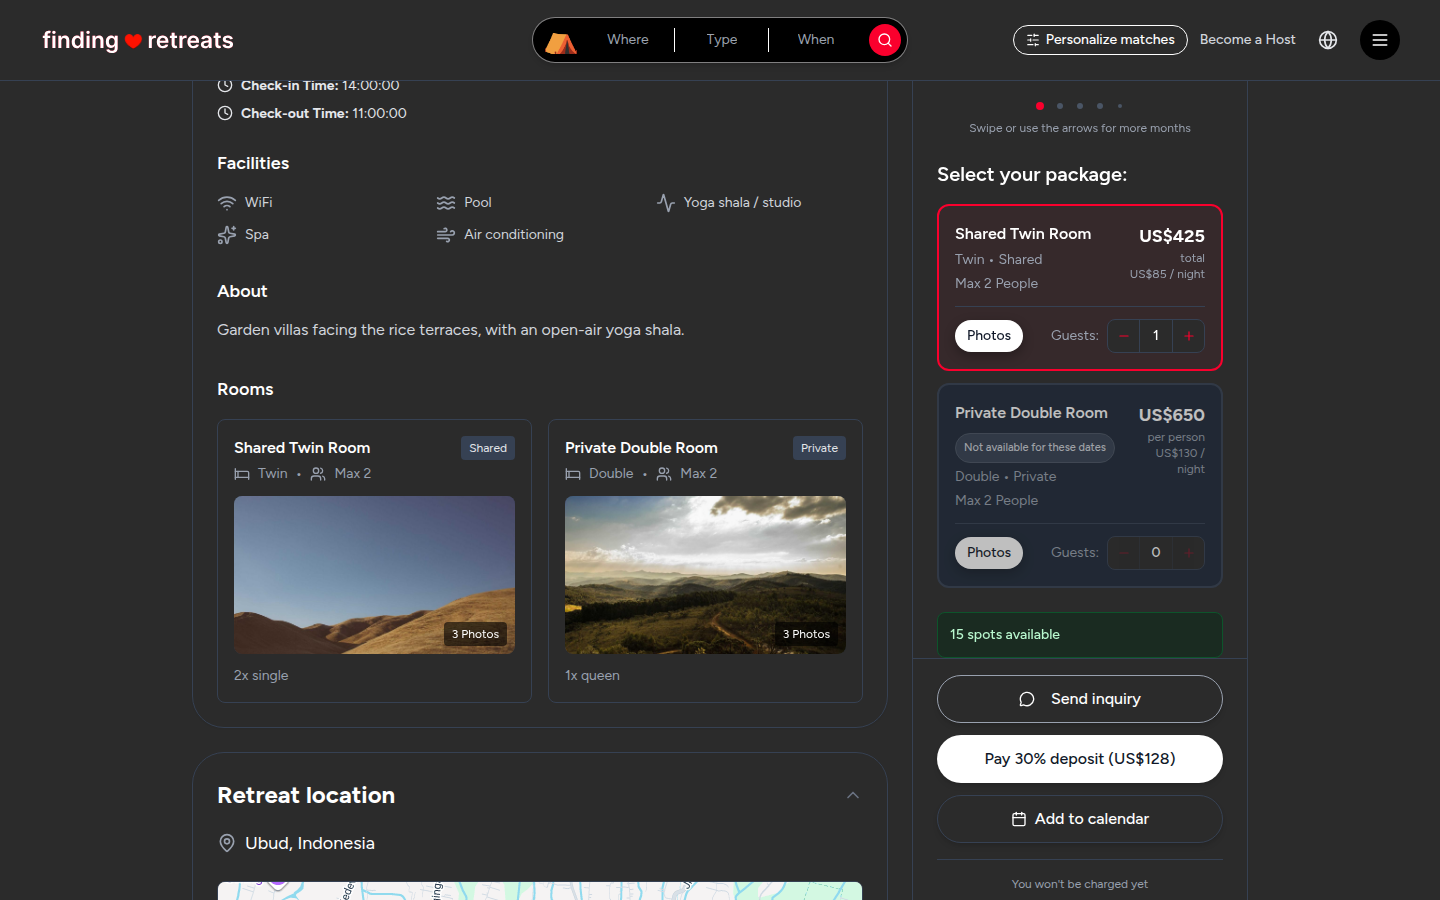Click the location pin beside Ubud, Indonesia
Image resolution: width=1440 pixels, height=900 pixels.
[227, 843]
